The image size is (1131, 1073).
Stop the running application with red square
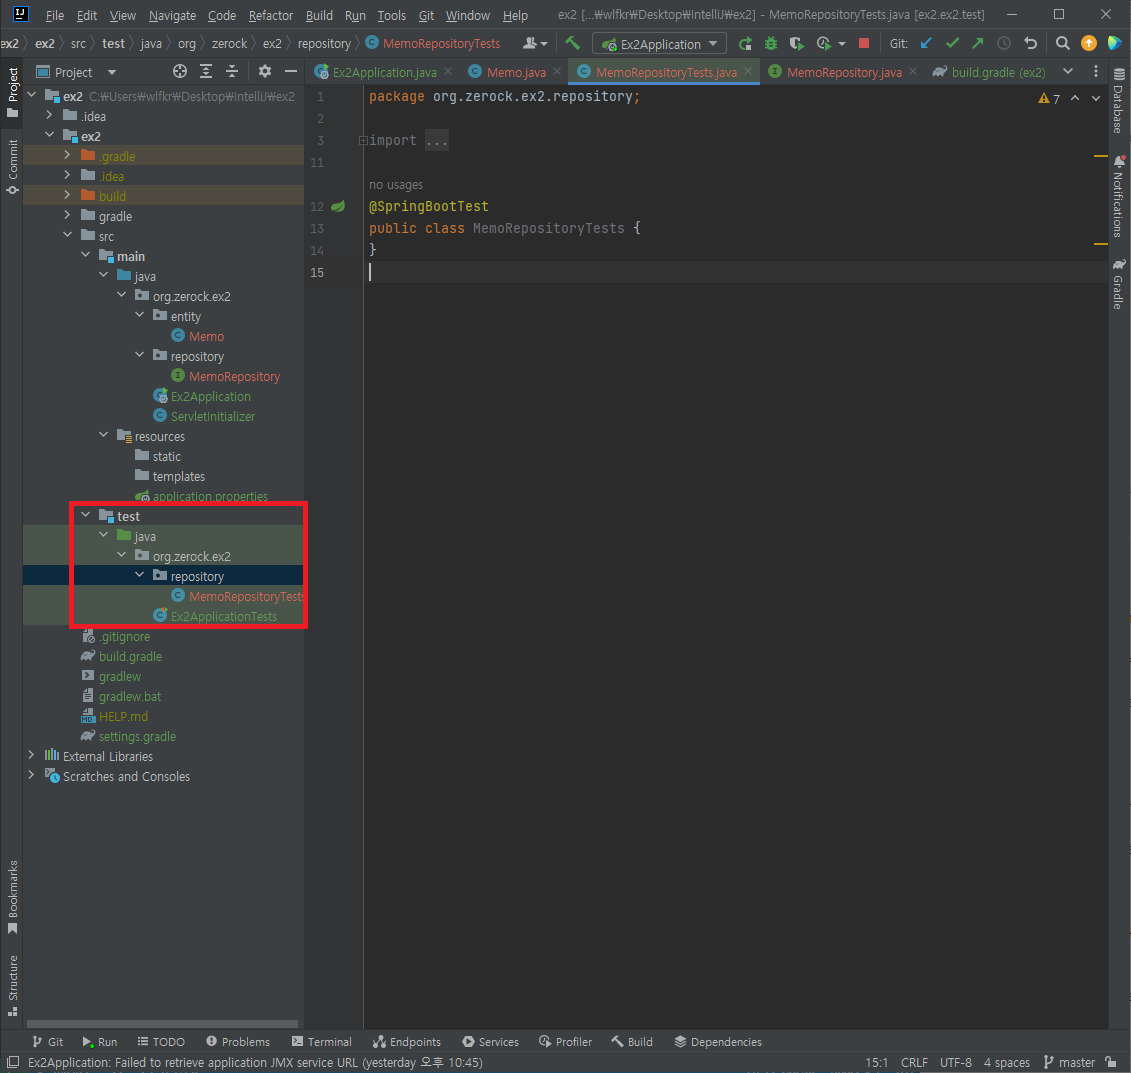863,43
